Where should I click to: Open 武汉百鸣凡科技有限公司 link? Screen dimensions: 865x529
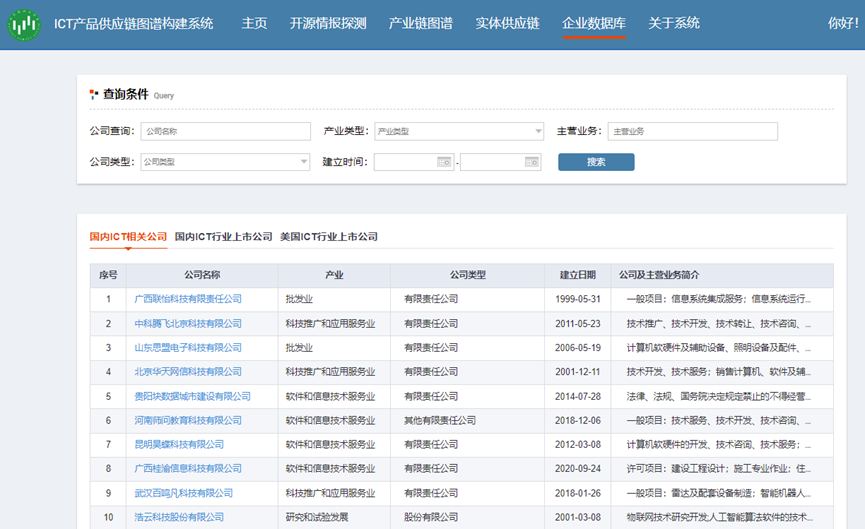184,493
